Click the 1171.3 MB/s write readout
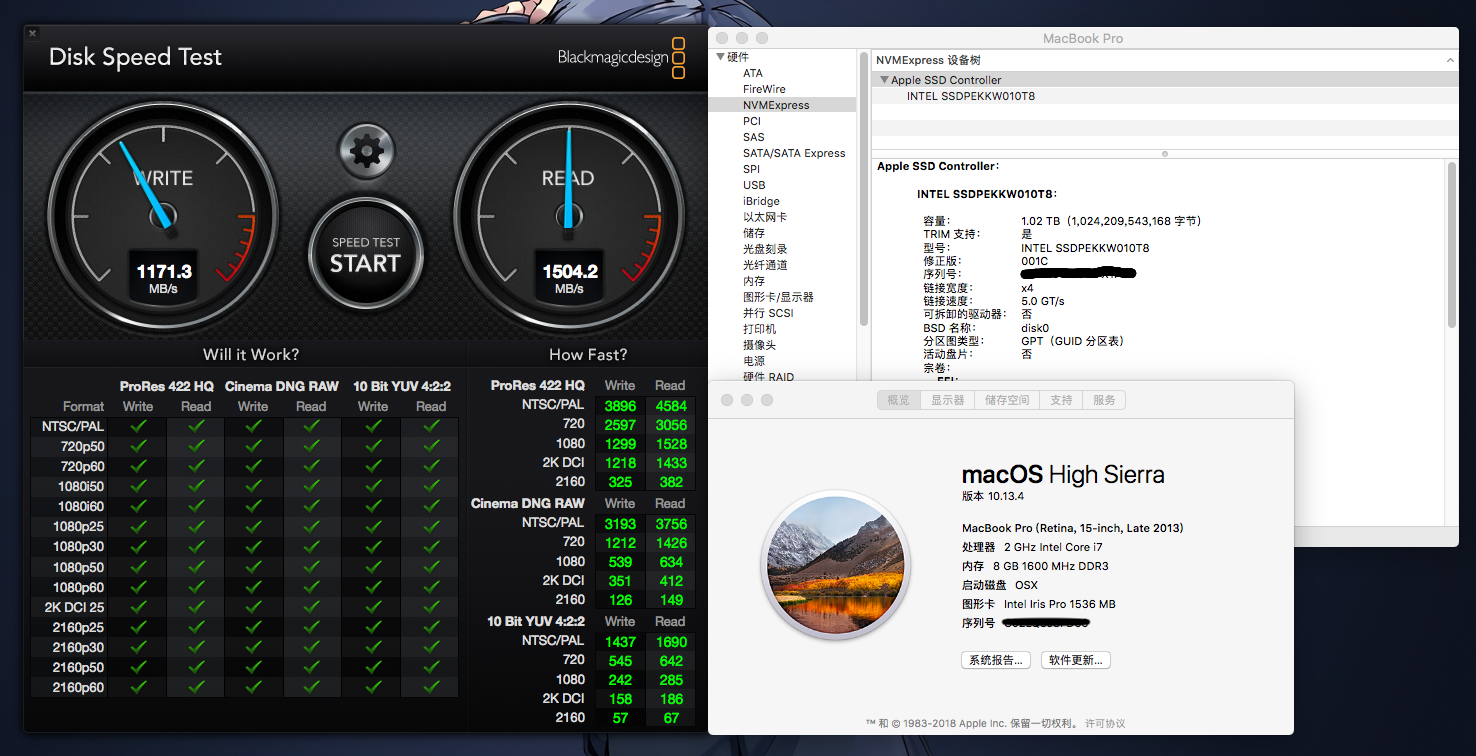The image size is (1476, 756). point(164,279)
